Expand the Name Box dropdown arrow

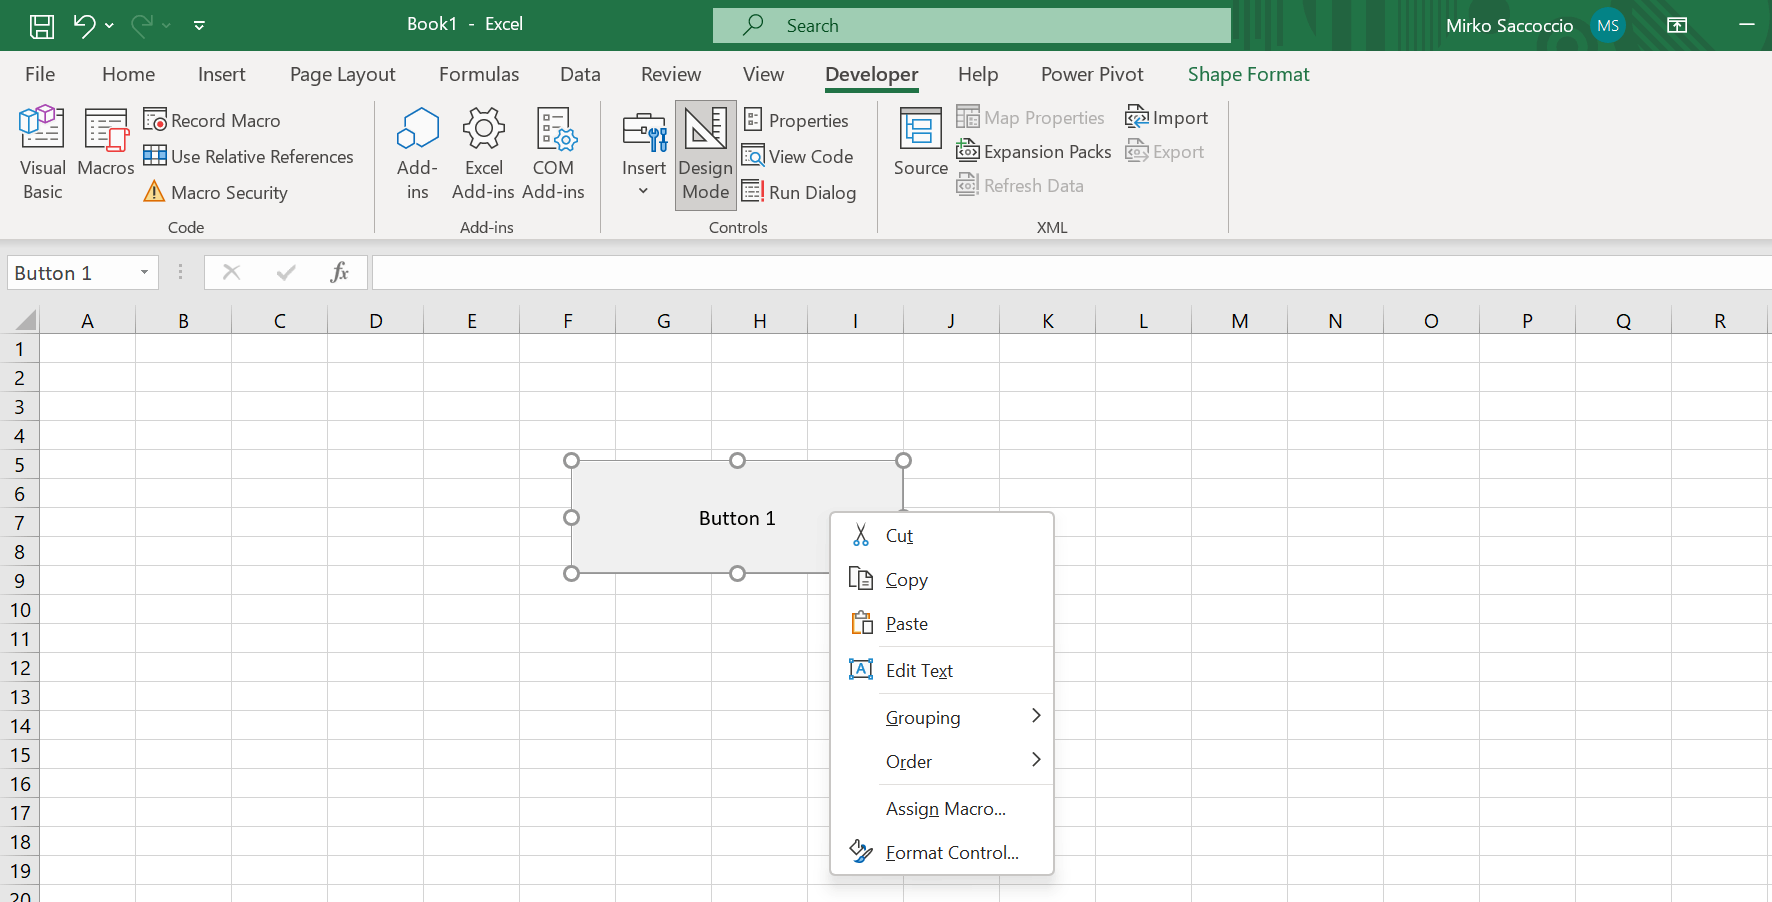point(145,273)
